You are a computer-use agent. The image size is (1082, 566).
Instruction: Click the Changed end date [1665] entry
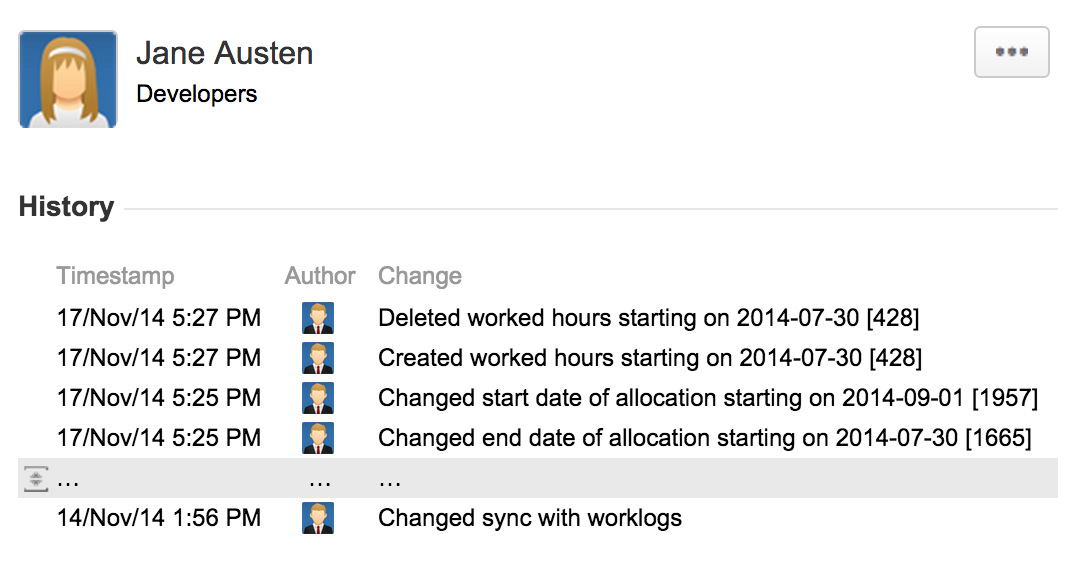coord(705,438)
